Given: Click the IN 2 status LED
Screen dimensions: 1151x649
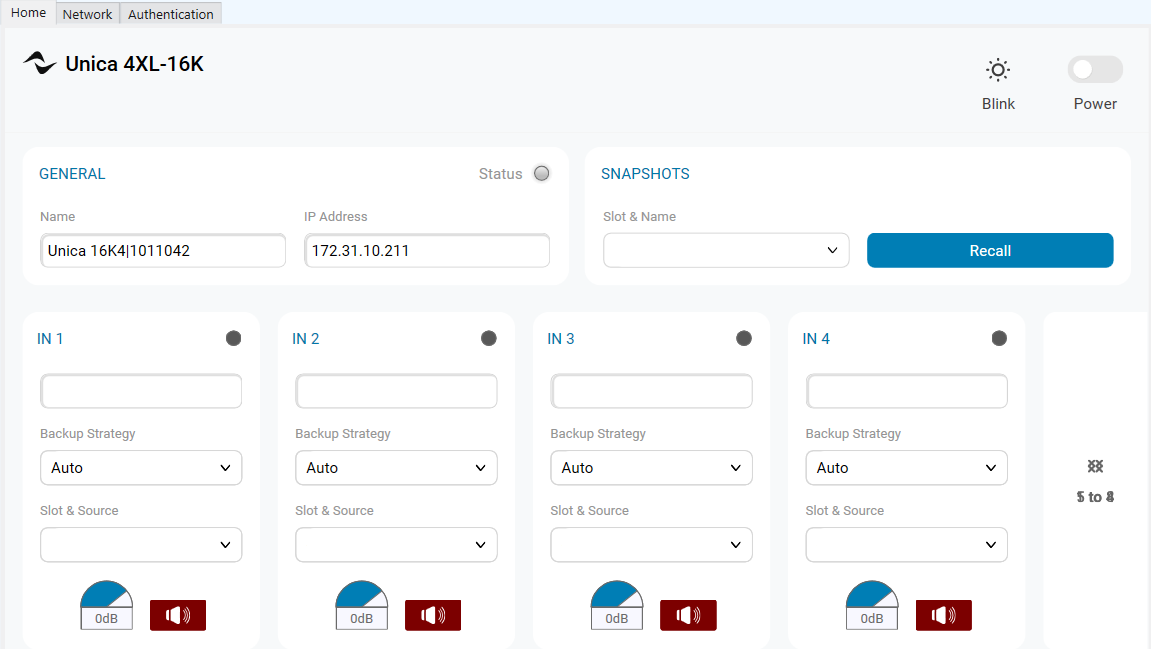Looking at the screenshot, I should pyautogui.click(x=489, y=338).
